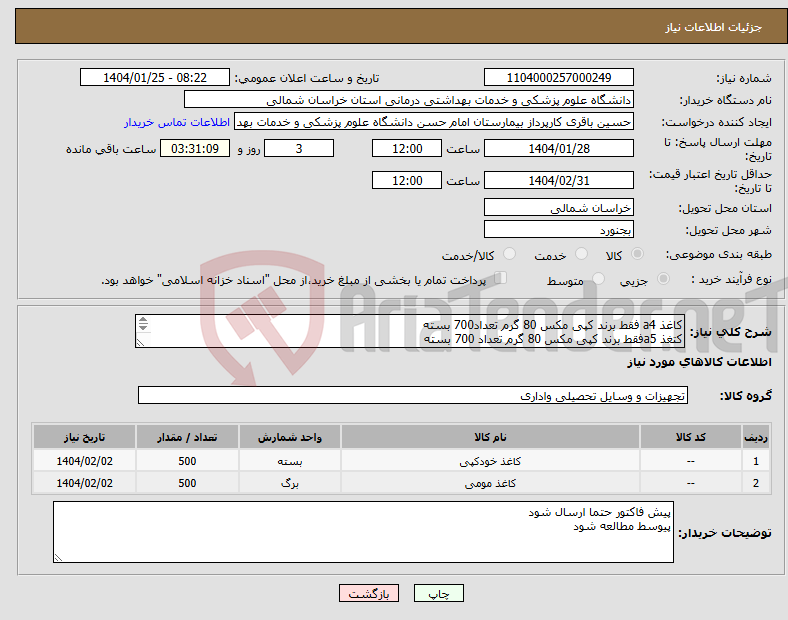Click scroll down arrow in description box
The width and height of the screenshot is (788, 620).
tap(143, 327)
